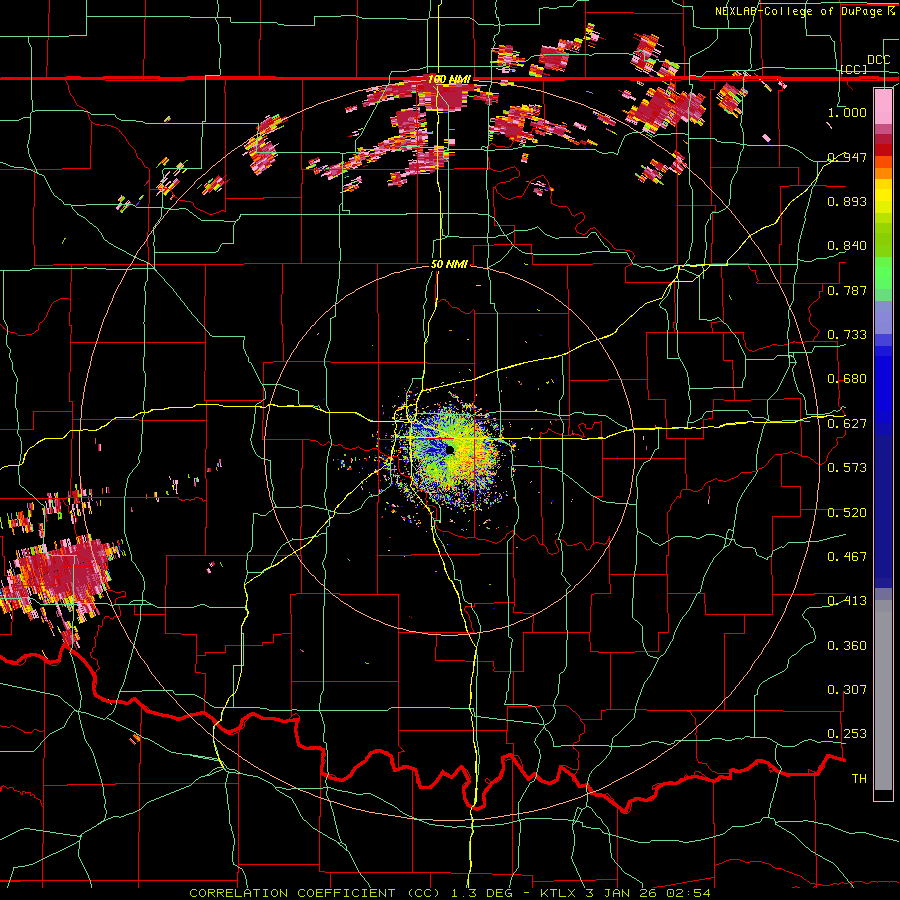900x900 pixels.
Task: Select the 0.520 scale value
Action: [847, 512]
